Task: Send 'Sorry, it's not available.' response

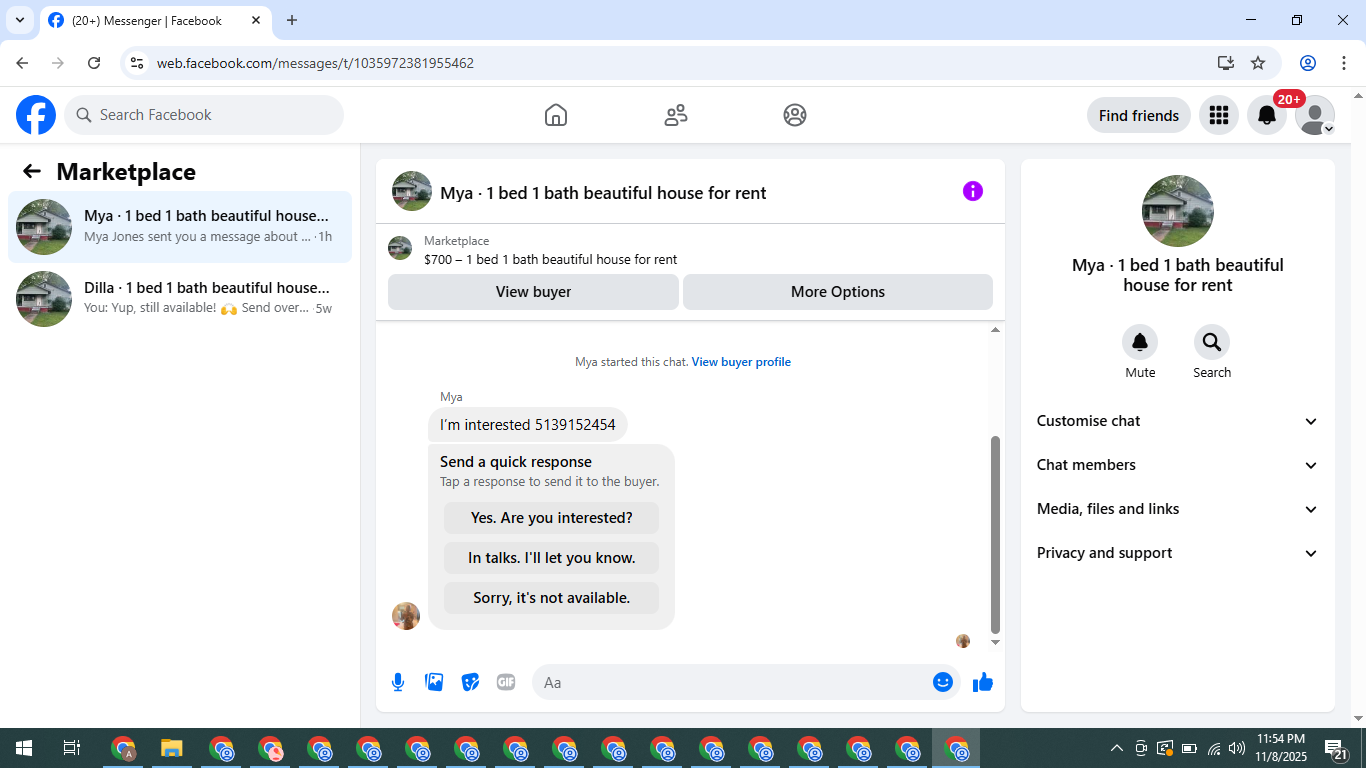Action: click(x=552, y=598)
